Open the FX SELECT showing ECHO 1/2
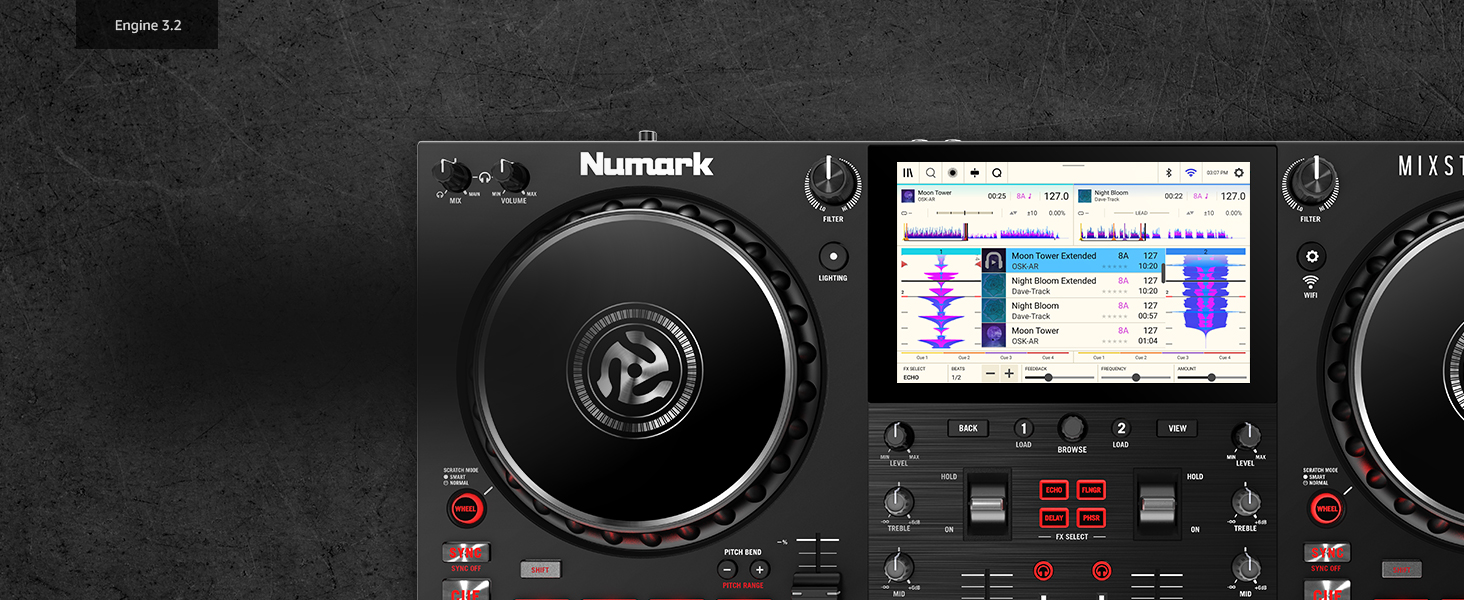1464x600 pixels. 912,374
